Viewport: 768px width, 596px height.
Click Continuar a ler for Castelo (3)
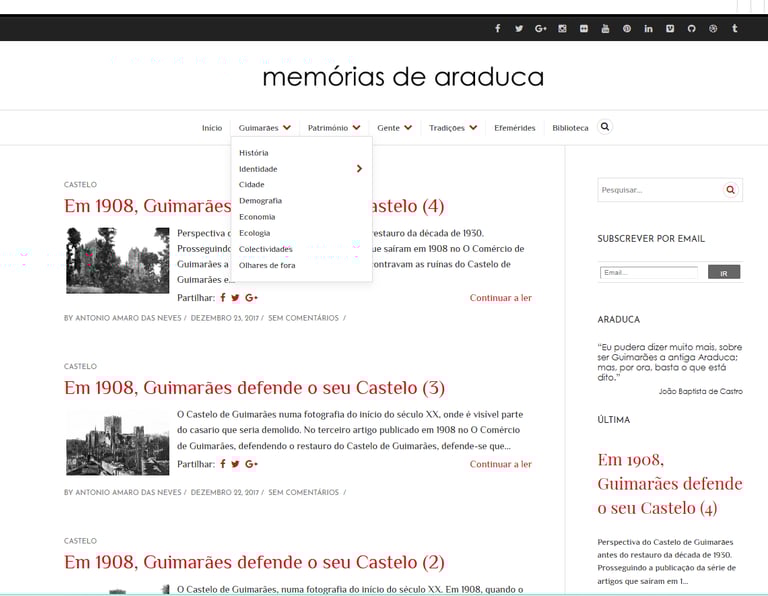coord(501,464)
